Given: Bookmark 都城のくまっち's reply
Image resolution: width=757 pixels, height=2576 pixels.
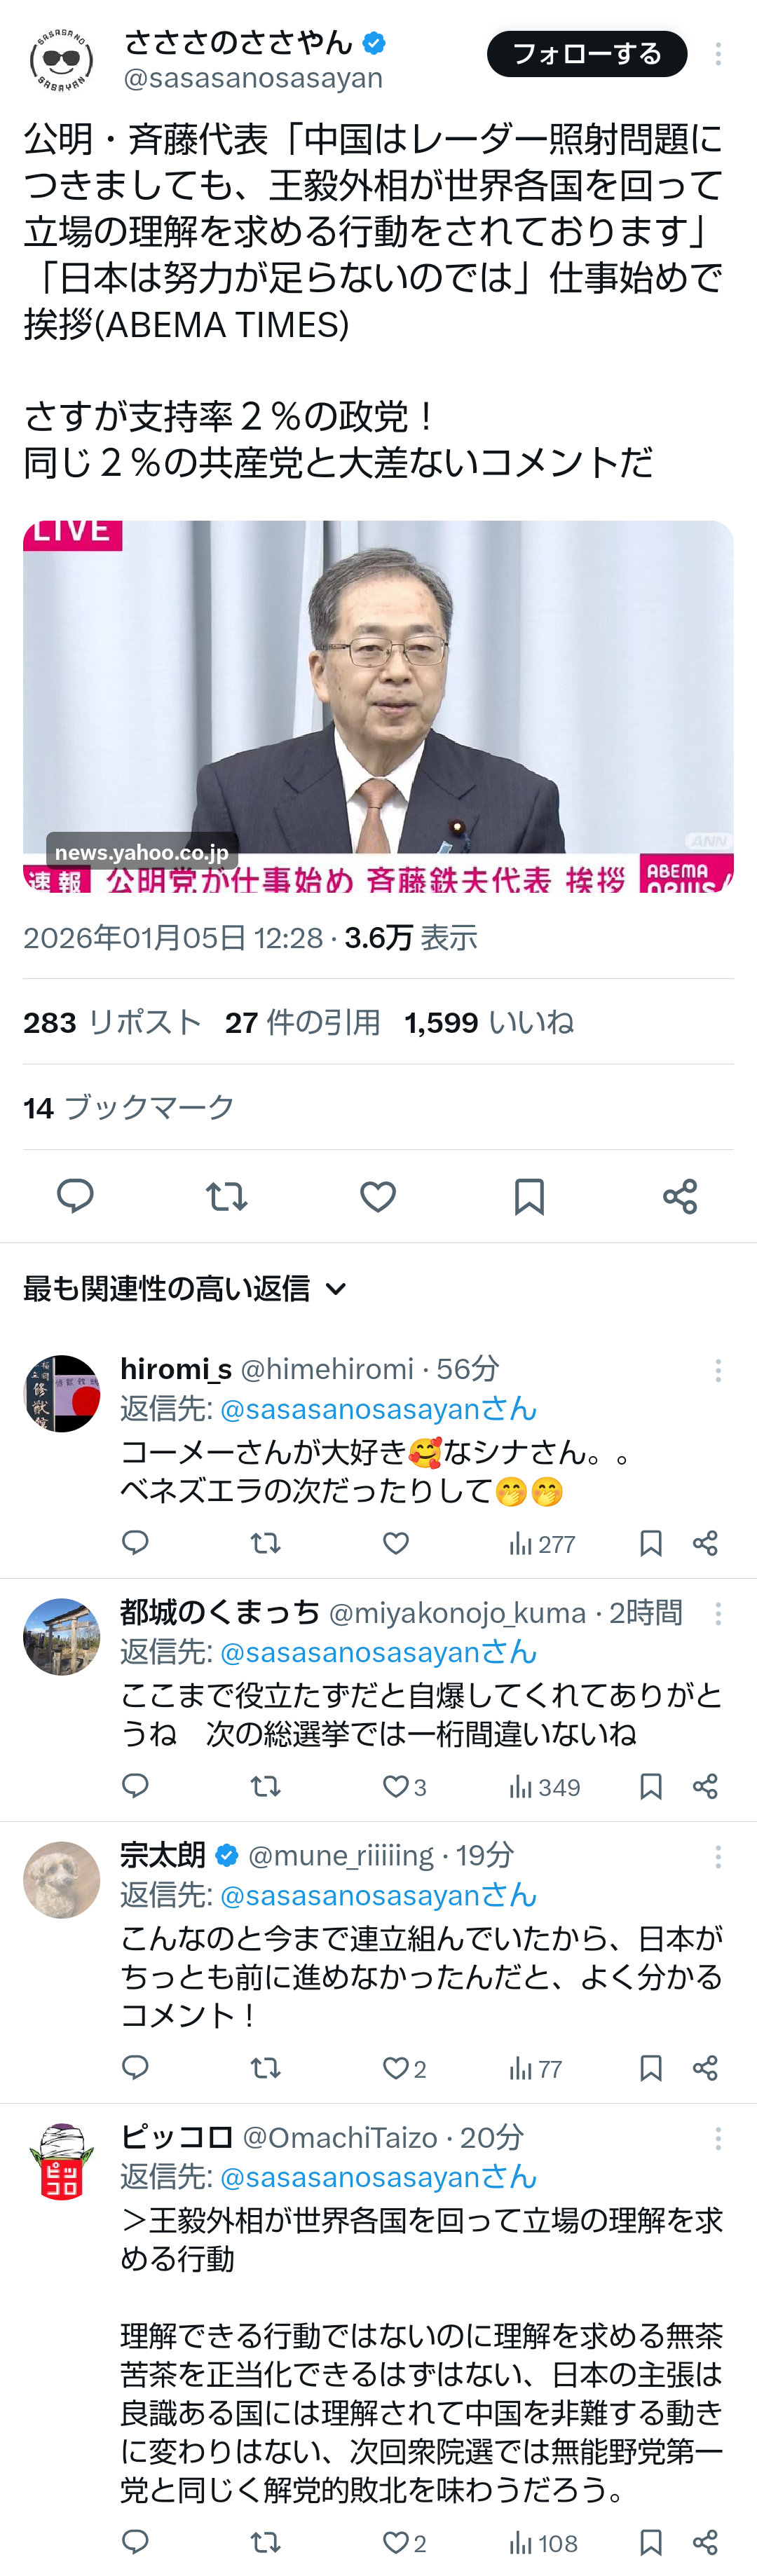Looking at the screenshot, I should click(651, 1786).
